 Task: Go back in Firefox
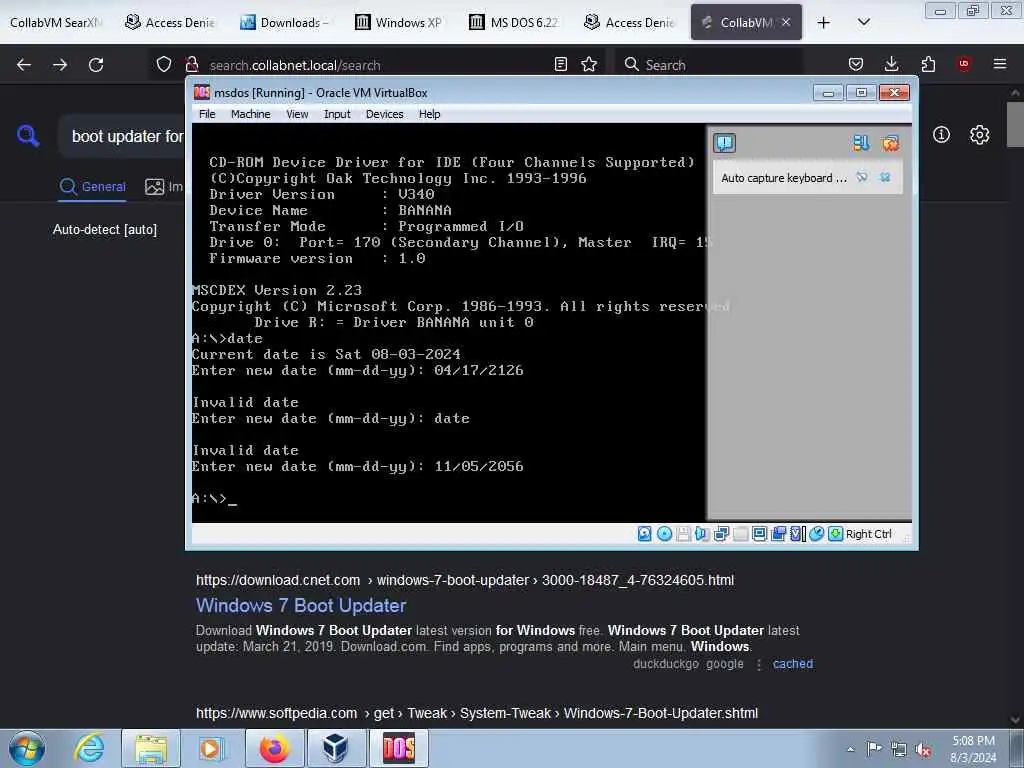[x=24, y=65]
